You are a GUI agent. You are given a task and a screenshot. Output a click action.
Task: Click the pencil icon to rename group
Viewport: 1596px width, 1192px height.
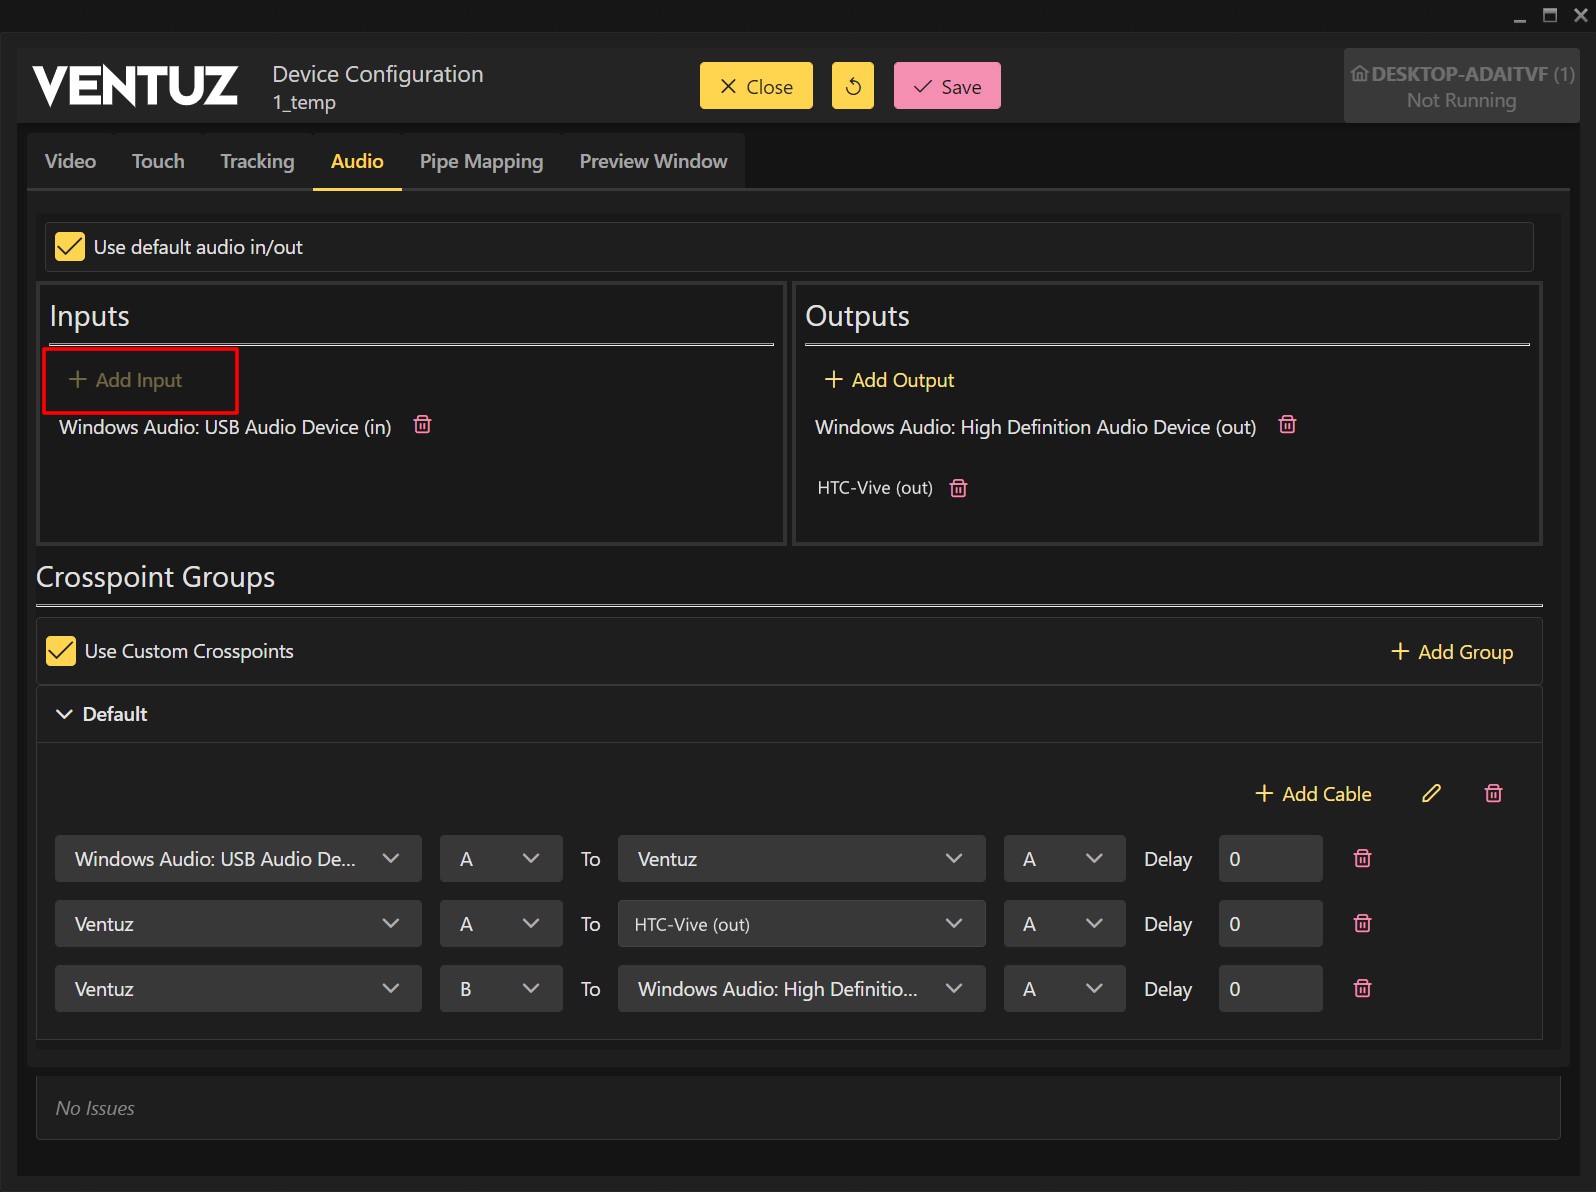pos(1431,793)
